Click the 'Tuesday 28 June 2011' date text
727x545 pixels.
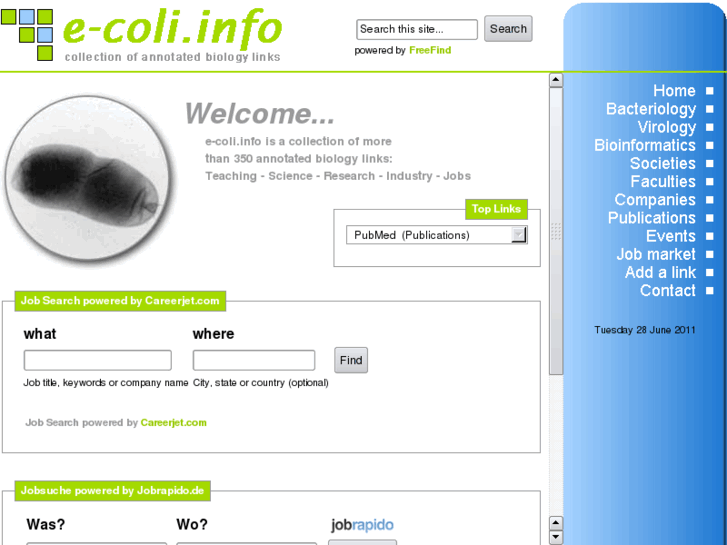(x=644, y=330)
